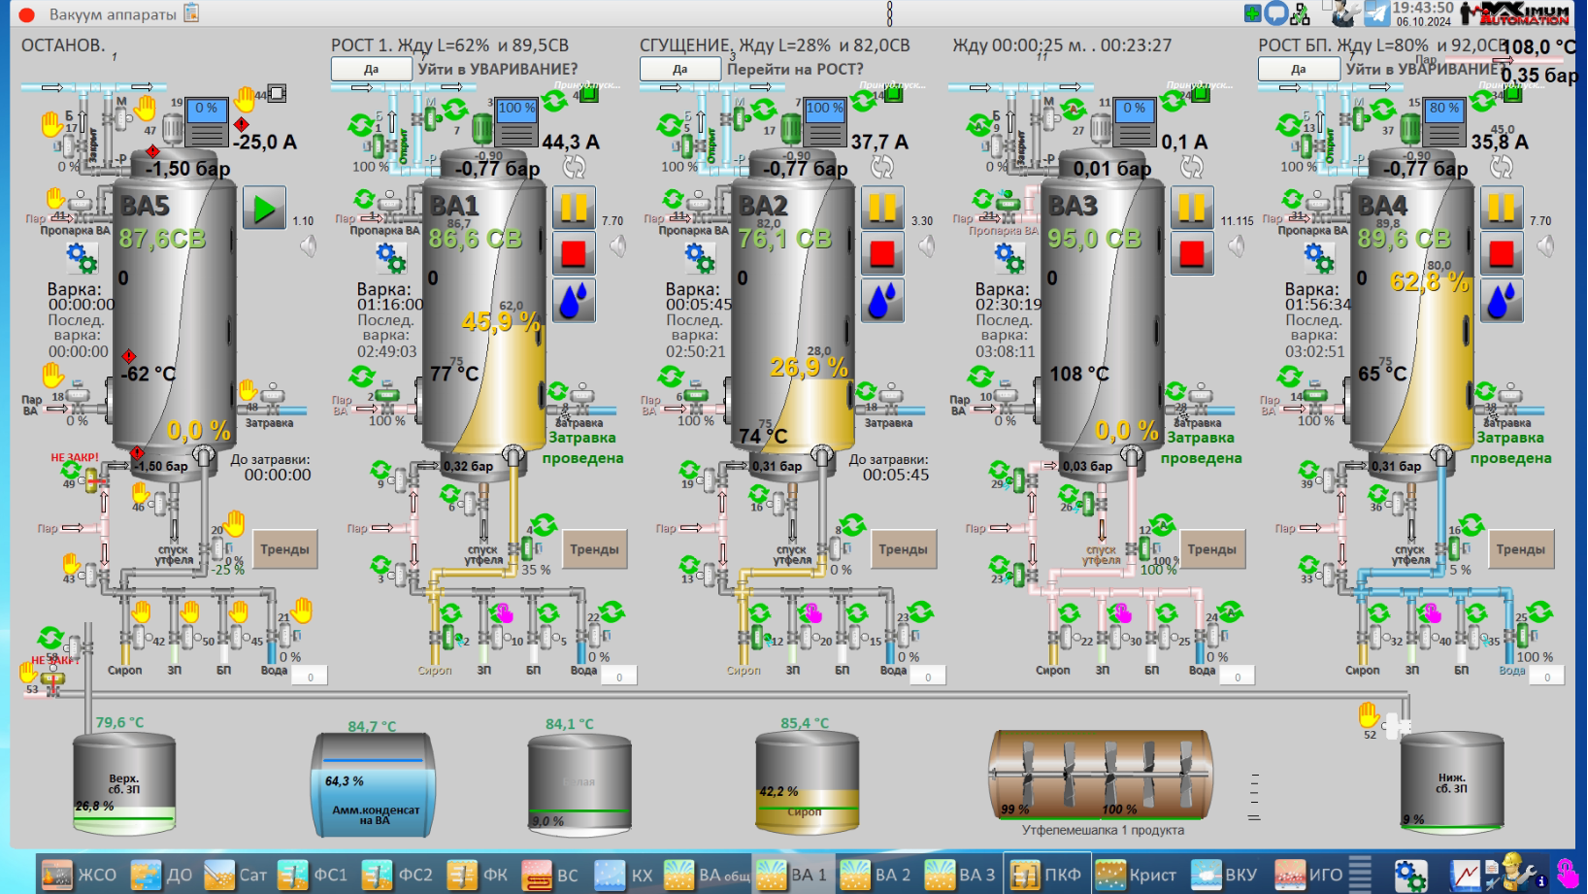Open the network status check icon
This screenshot has height=894, width=1588.
[1300, 13]
